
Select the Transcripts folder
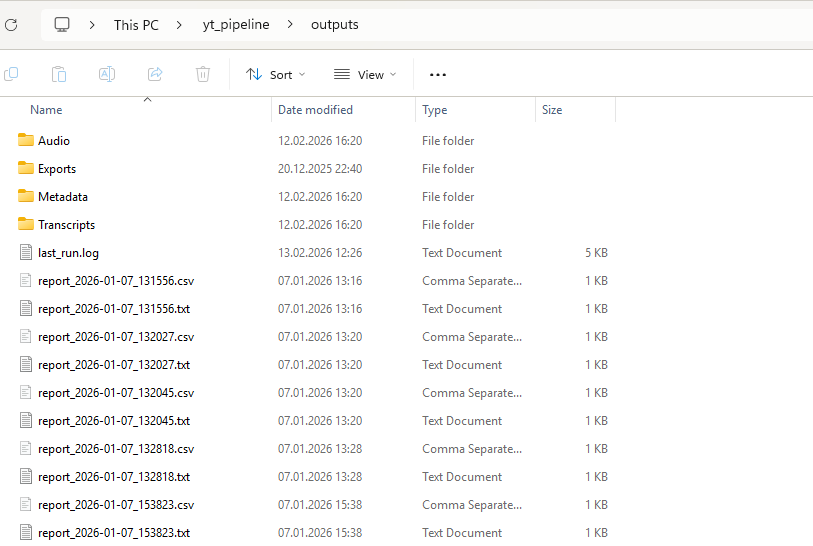point(66,225)
